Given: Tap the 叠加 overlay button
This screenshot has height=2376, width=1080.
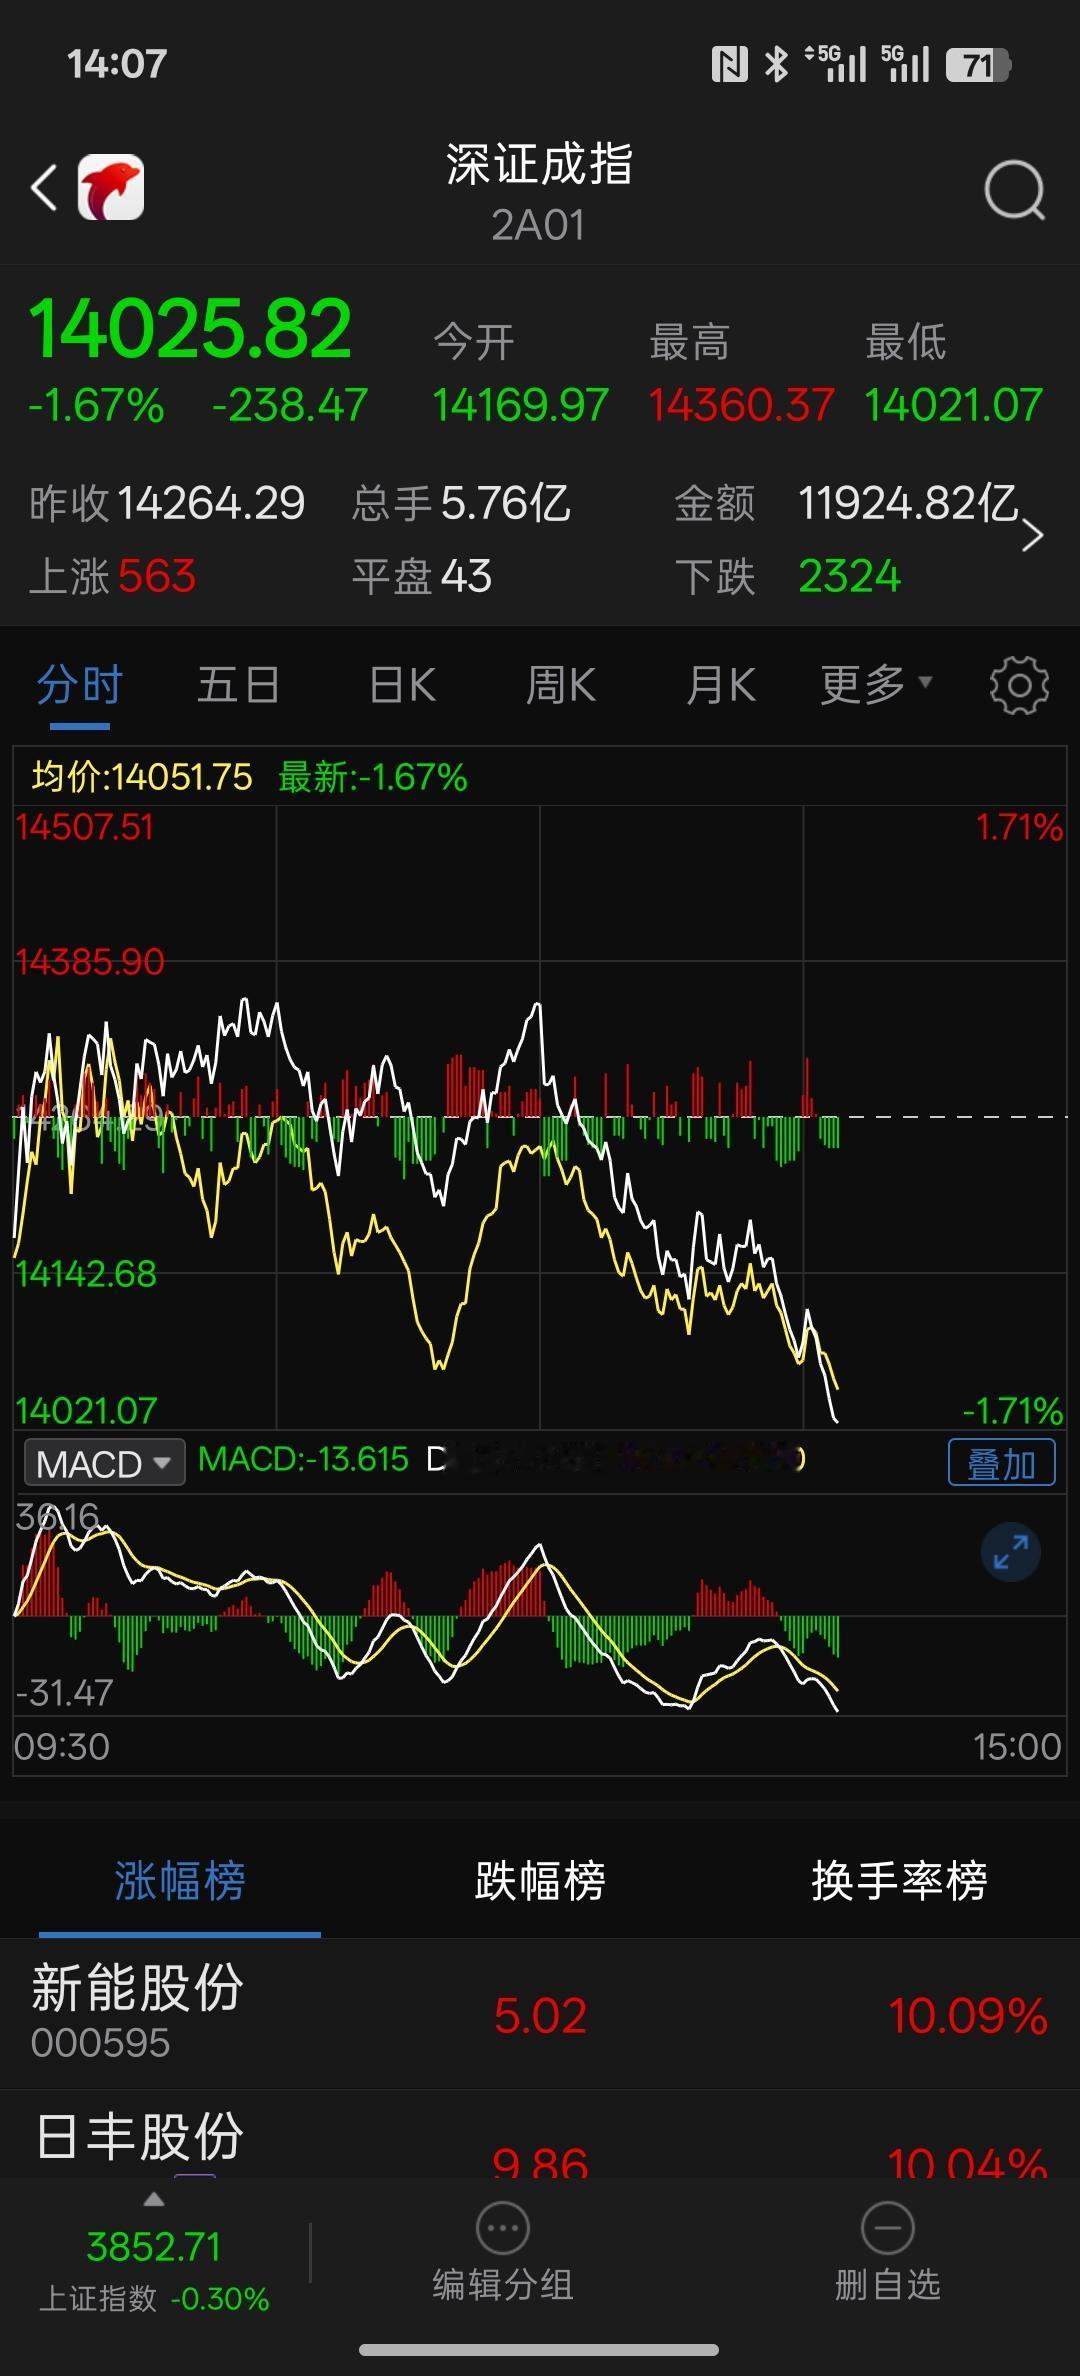Looking at the screenshot, I should [1002, 1463].
